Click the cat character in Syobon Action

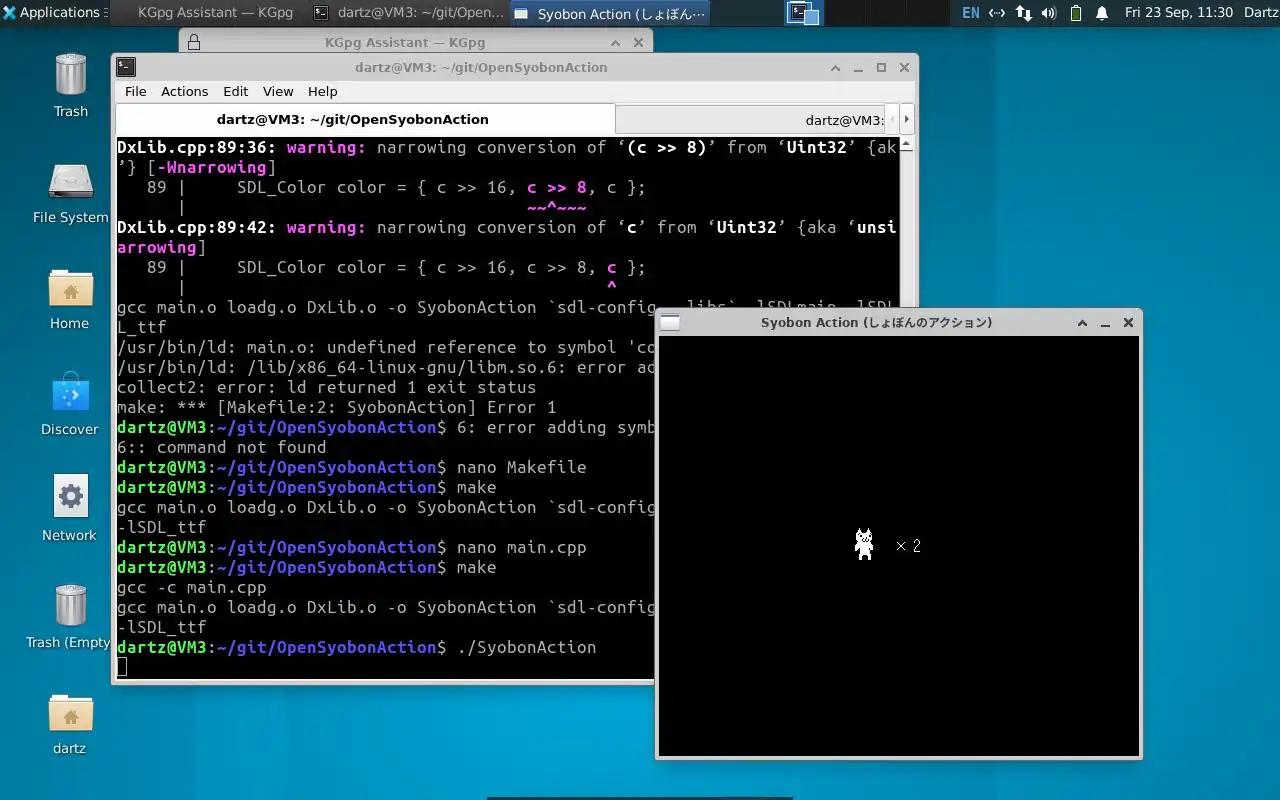(x=864, y=544)
